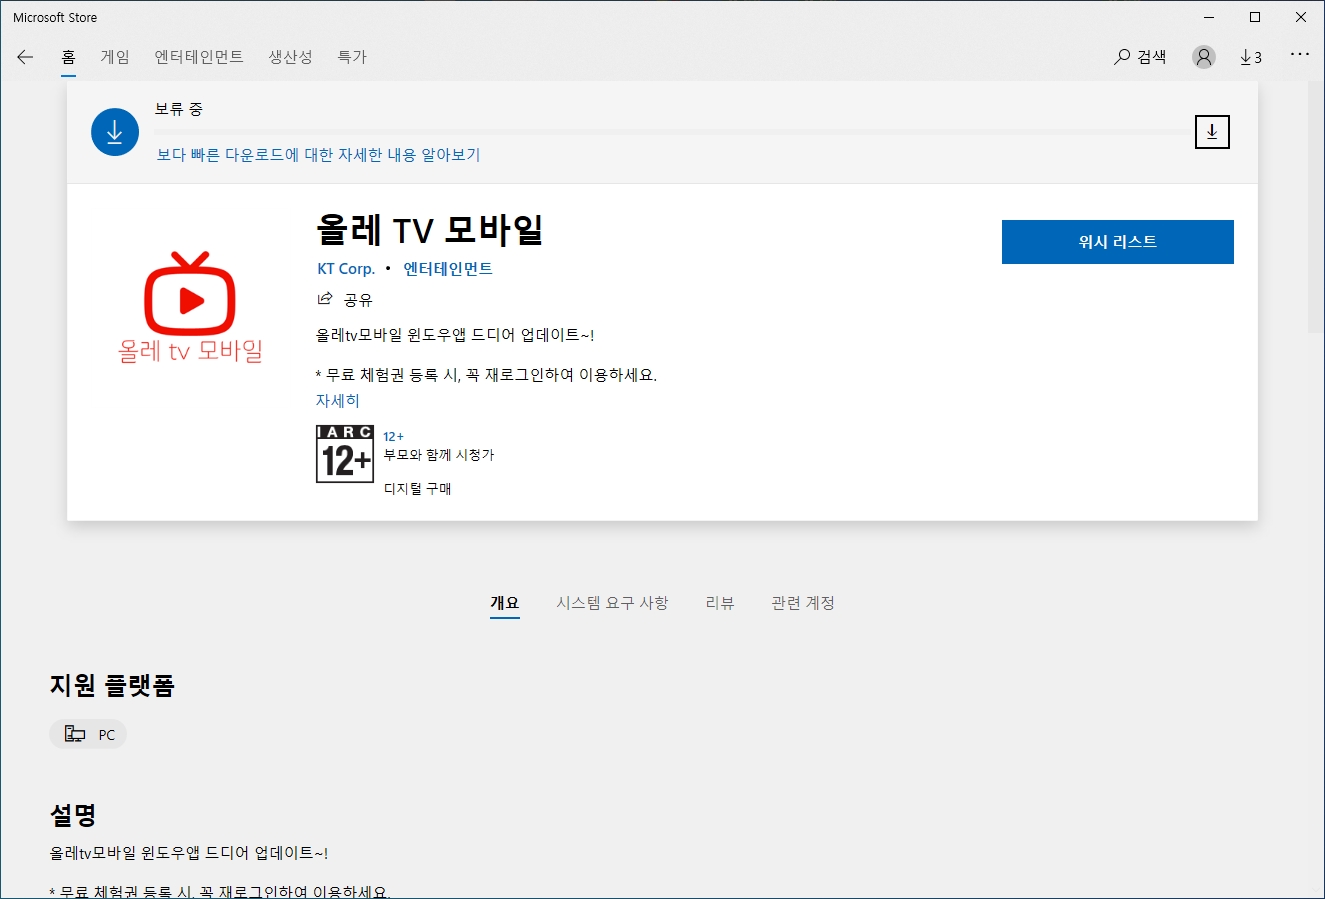1325x899 pixels.
Task: Click the 부모와 함께 시청가 text
Action: click(x=439, y=455)
